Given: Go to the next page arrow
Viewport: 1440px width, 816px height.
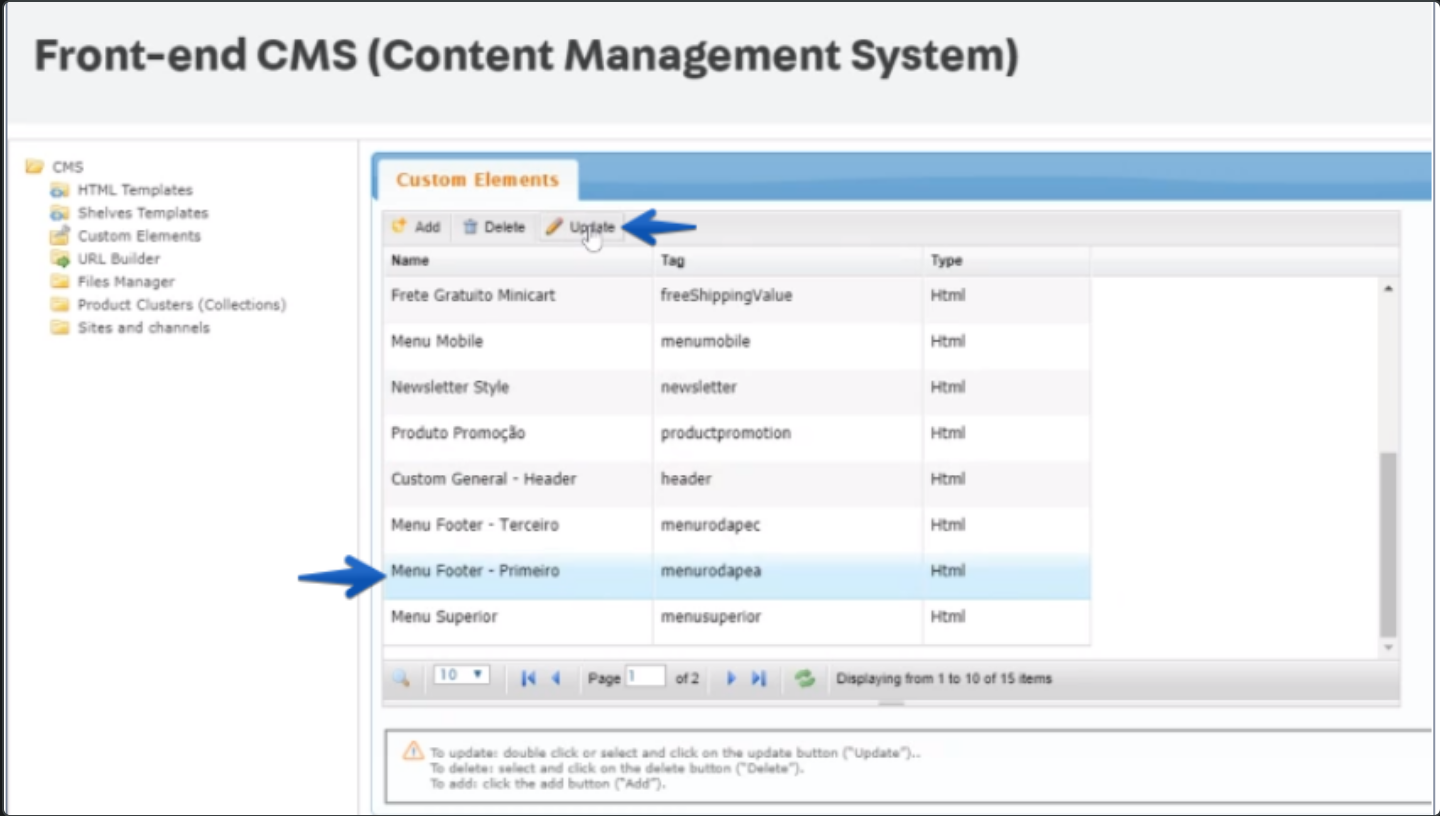Looking at the screenshot, I should (x=731, y=678).
